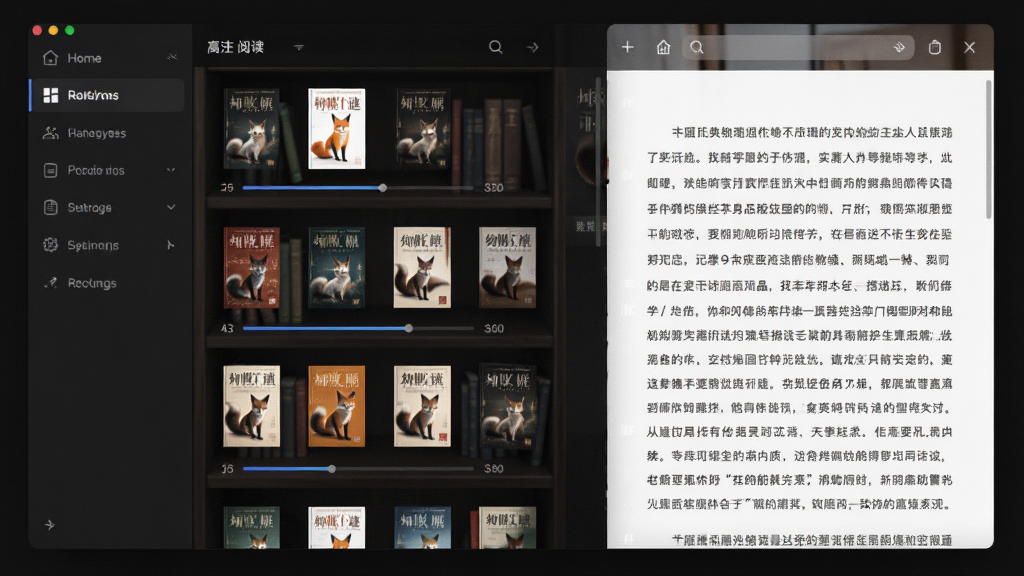Open the orange fox book, third shelf
The image size is (1024, 576).
(336, 406)
